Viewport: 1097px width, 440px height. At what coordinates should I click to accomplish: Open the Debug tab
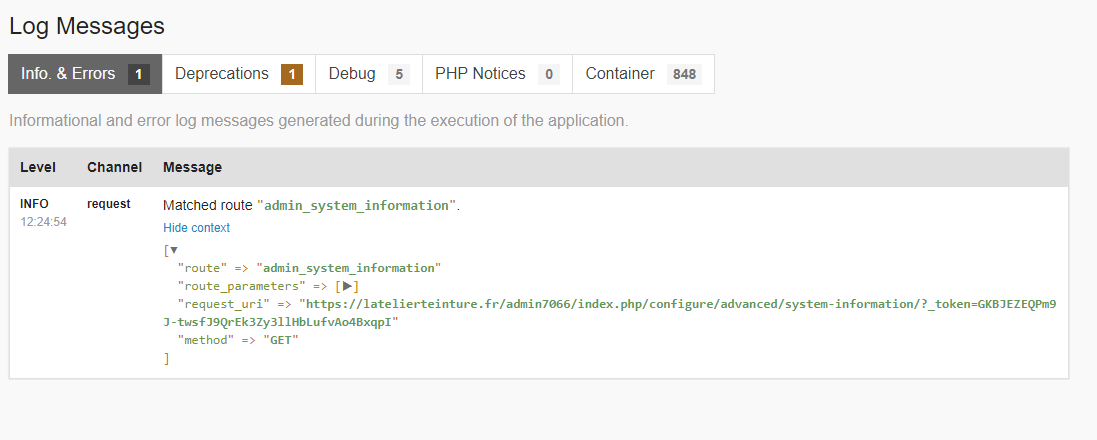(369, 74)
